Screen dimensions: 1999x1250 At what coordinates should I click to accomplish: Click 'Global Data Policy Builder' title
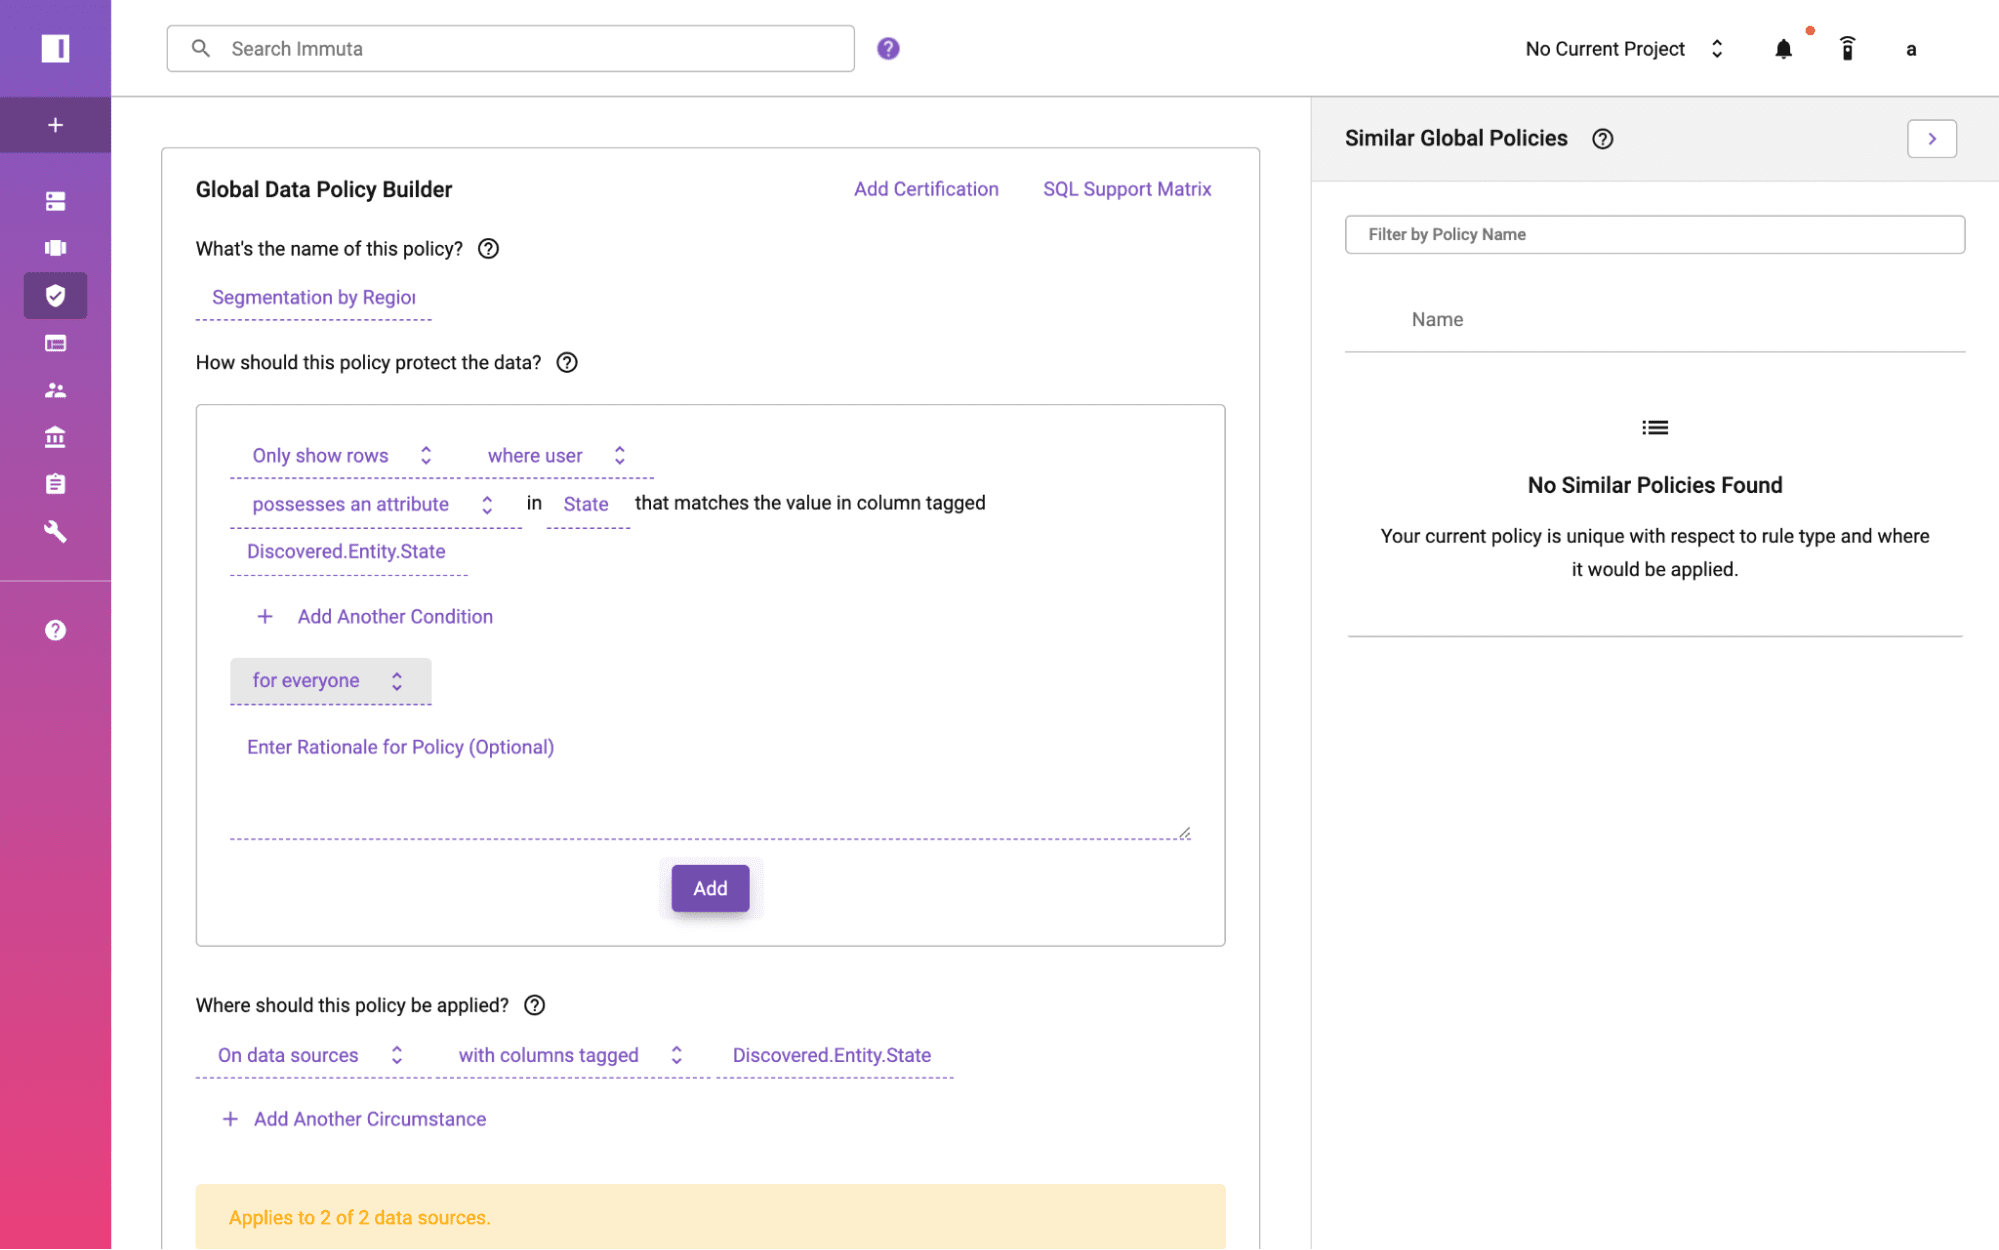tap(324, 190)
